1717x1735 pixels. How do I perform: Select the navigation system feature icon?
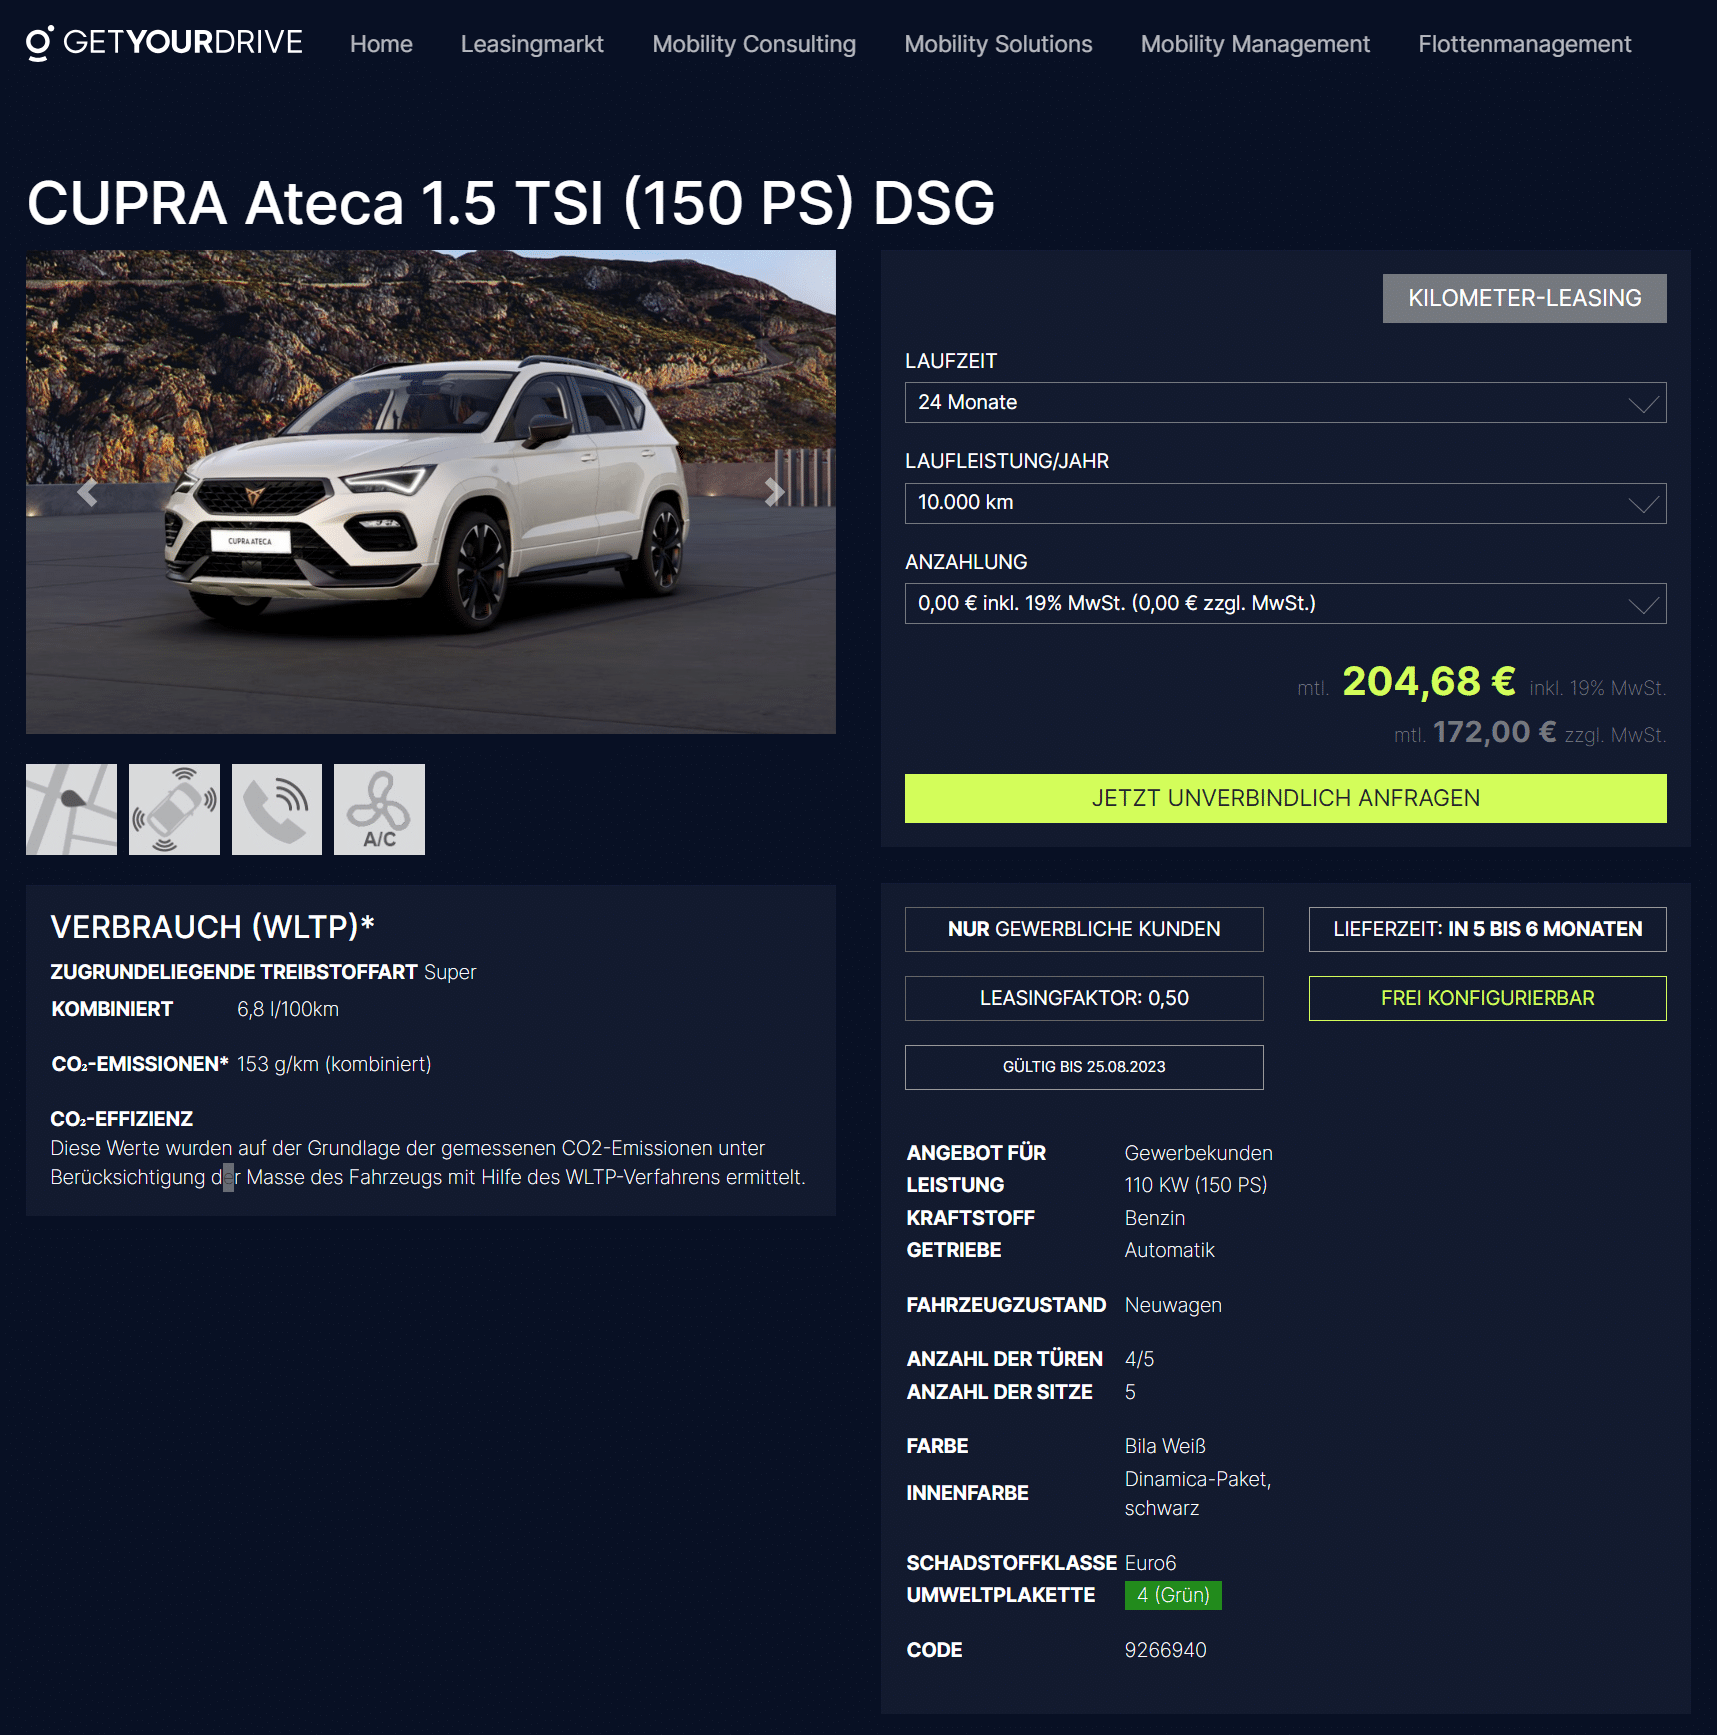coord(71,809)
